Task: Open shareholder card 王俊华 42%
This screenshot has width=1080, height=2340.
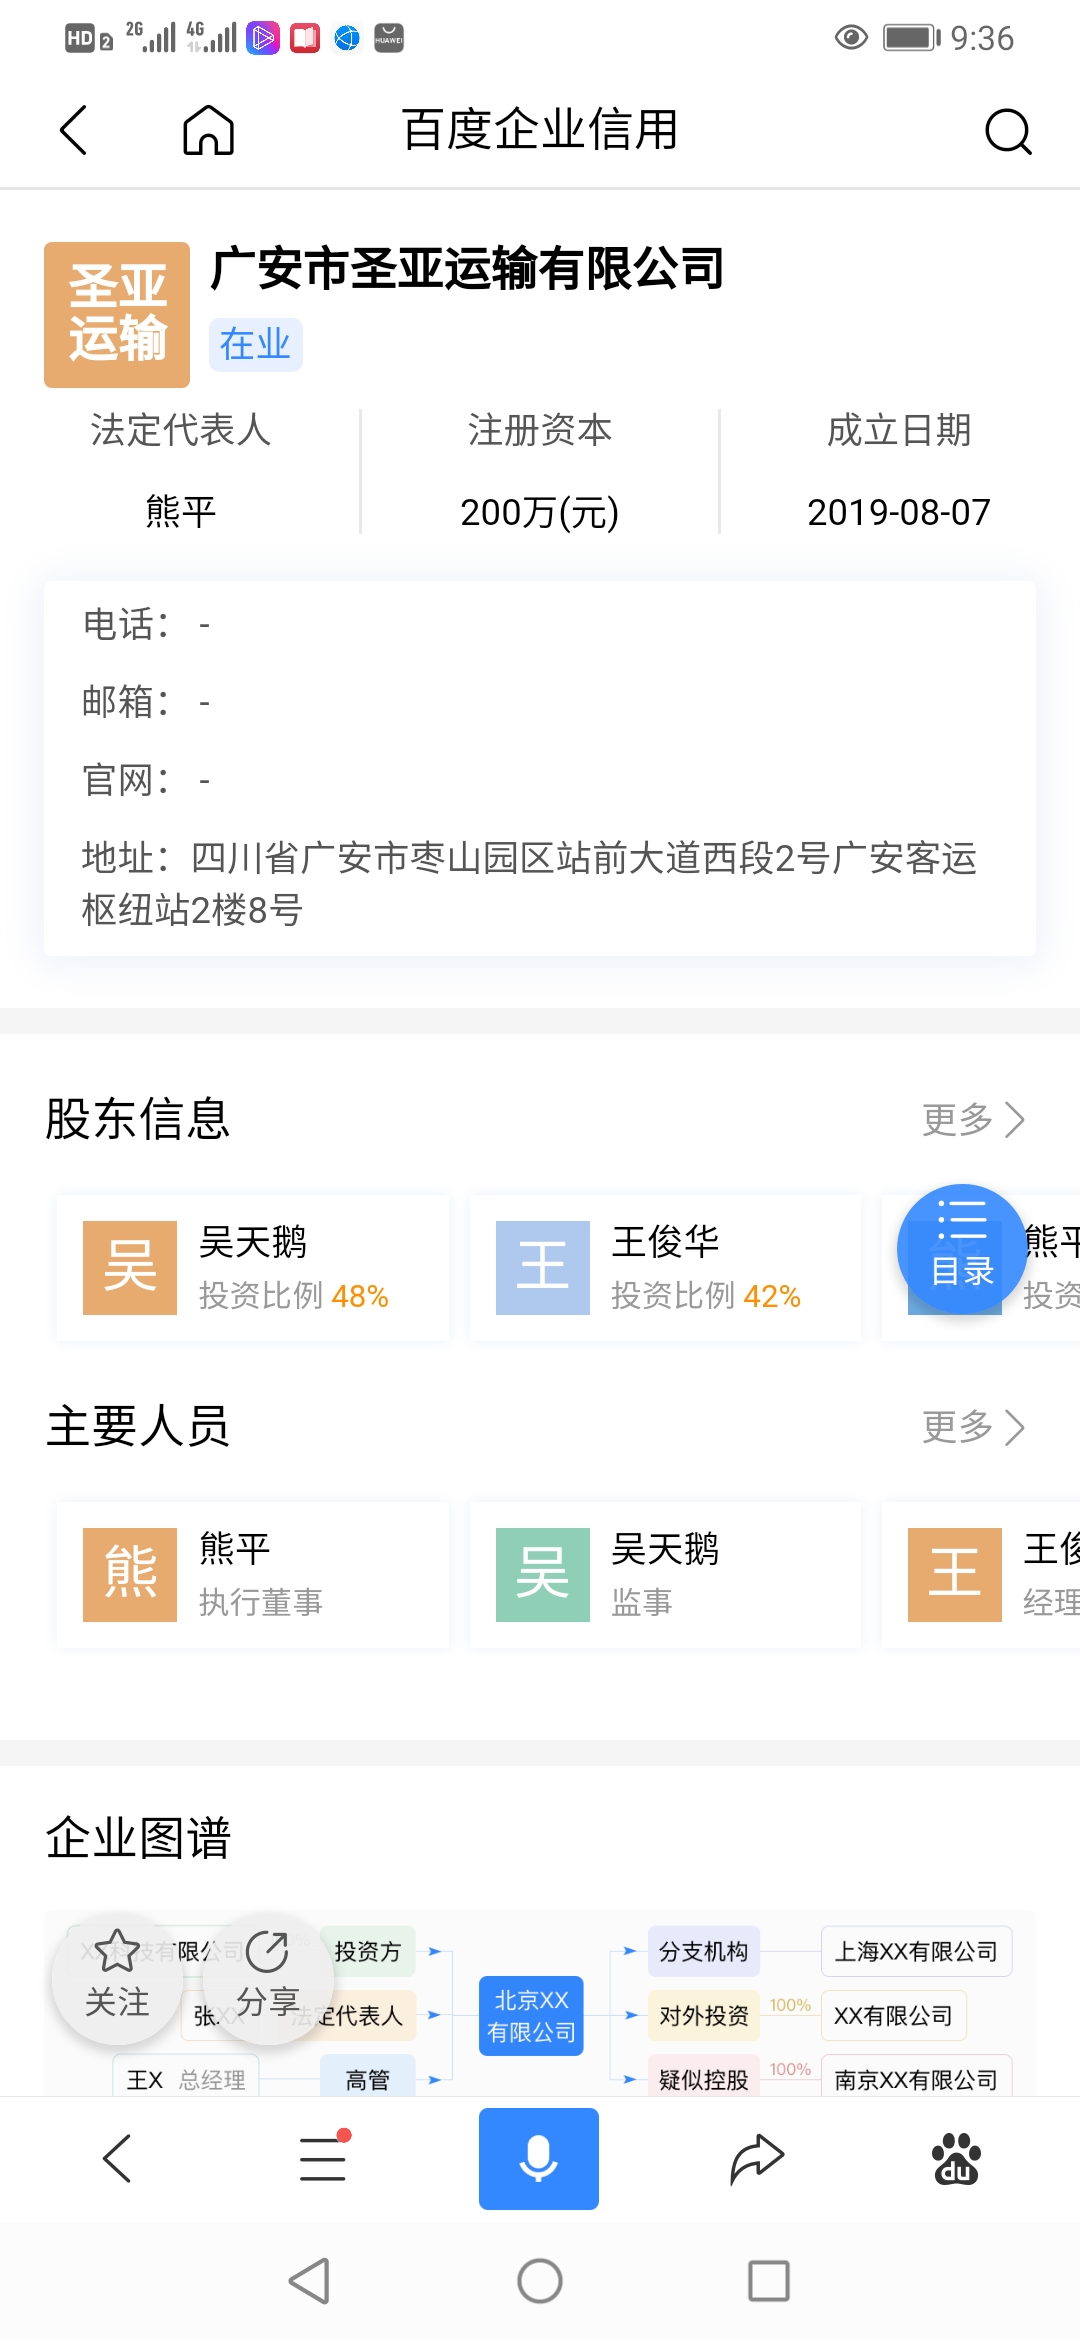Action: click(x=665, y=1267)
